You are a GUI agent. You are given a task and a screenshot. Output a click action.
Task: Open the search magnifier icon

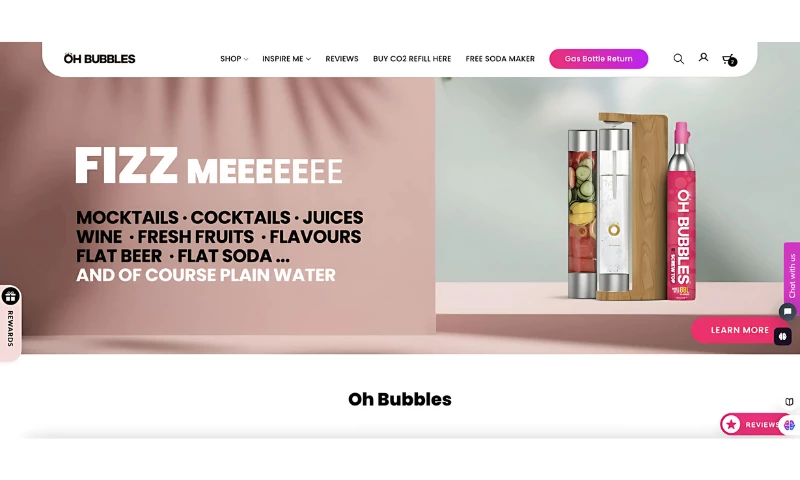click(x=678, y=59)
